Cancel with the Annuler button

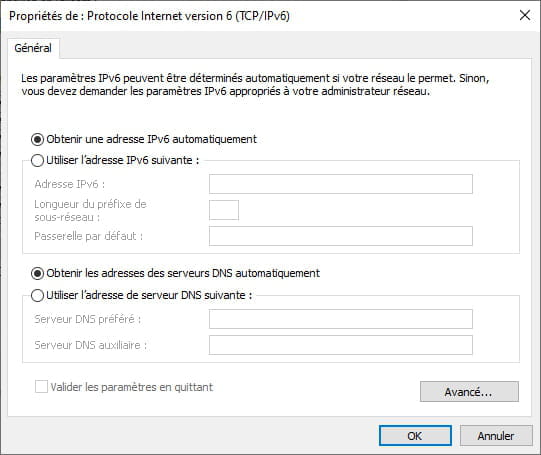click(496, 436)
